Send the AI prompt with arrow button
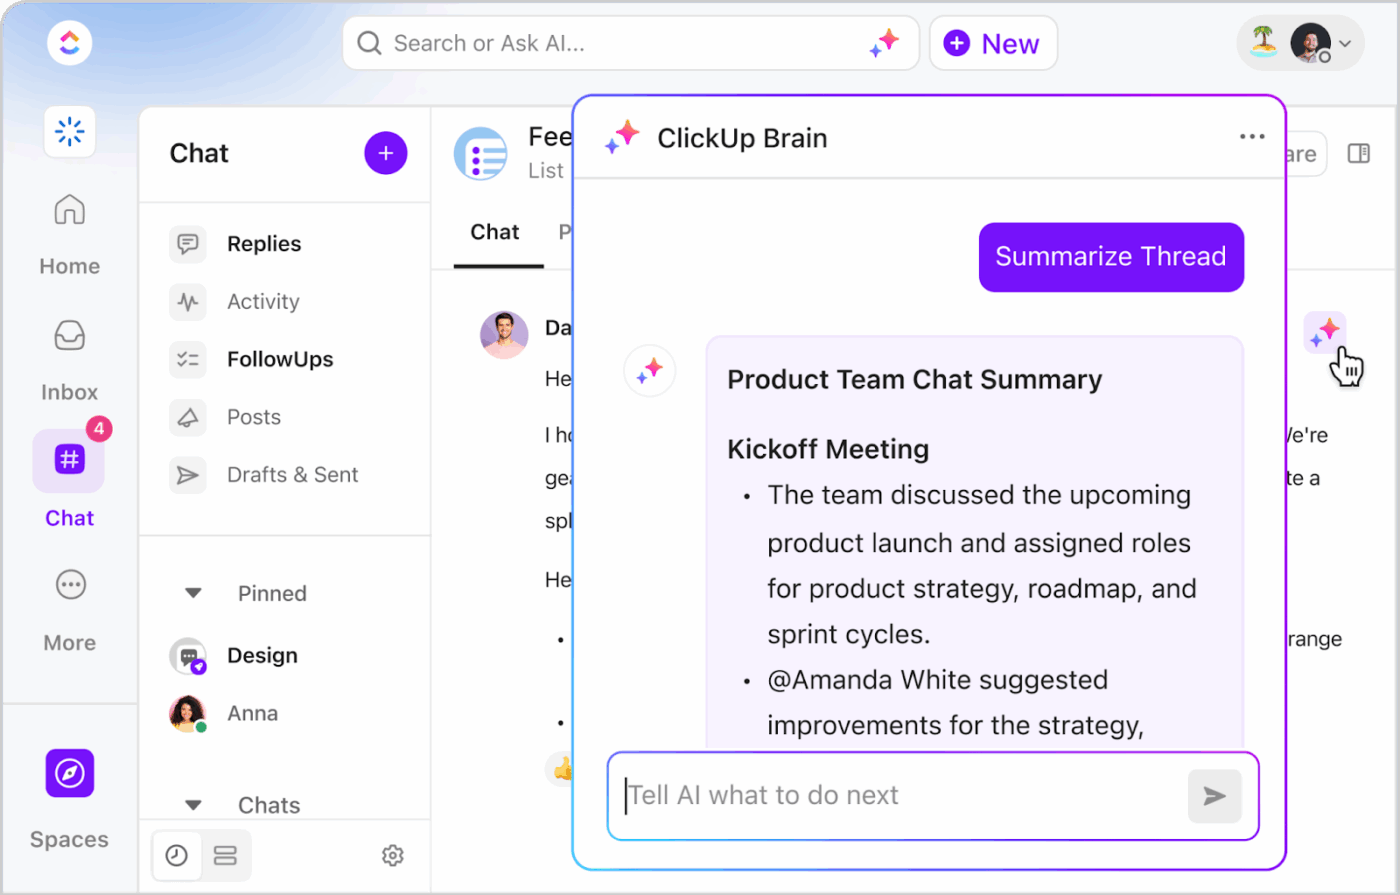The width and height of the screenshot is (1400, 895). (1214, 796)
